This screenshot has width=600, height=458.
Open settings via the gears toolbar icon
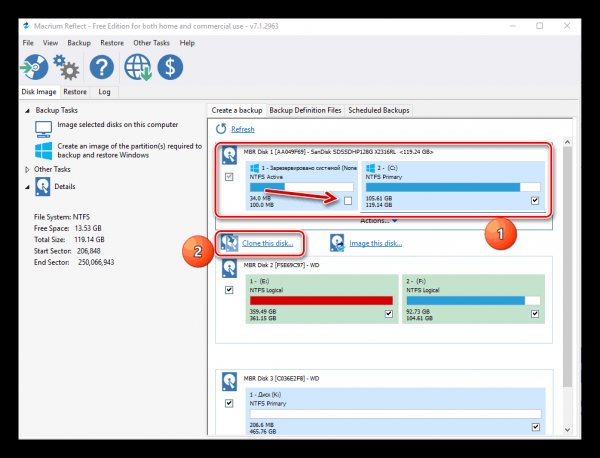pyautogui.click(x=66, y=67)
